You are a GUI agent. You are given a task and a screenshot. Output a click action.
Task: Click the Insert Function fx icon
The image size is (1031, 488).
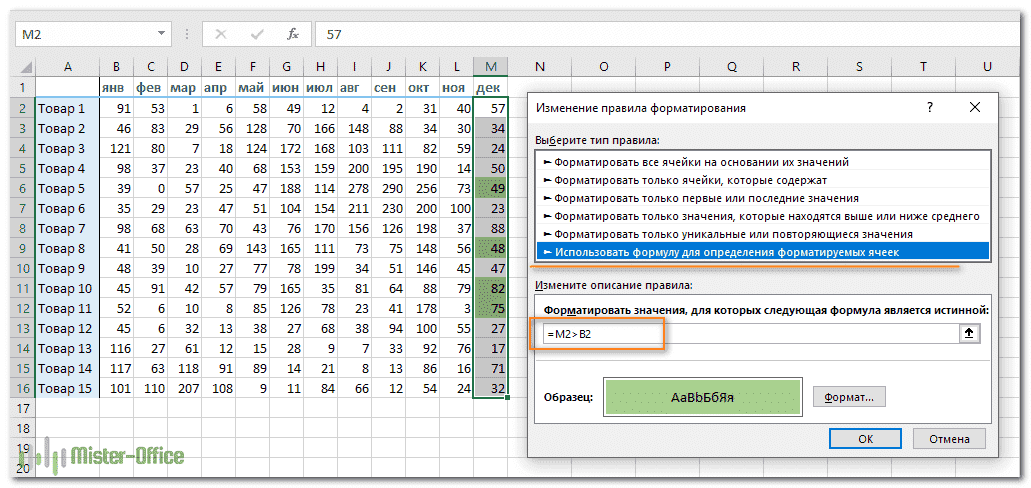pos(293,34)
